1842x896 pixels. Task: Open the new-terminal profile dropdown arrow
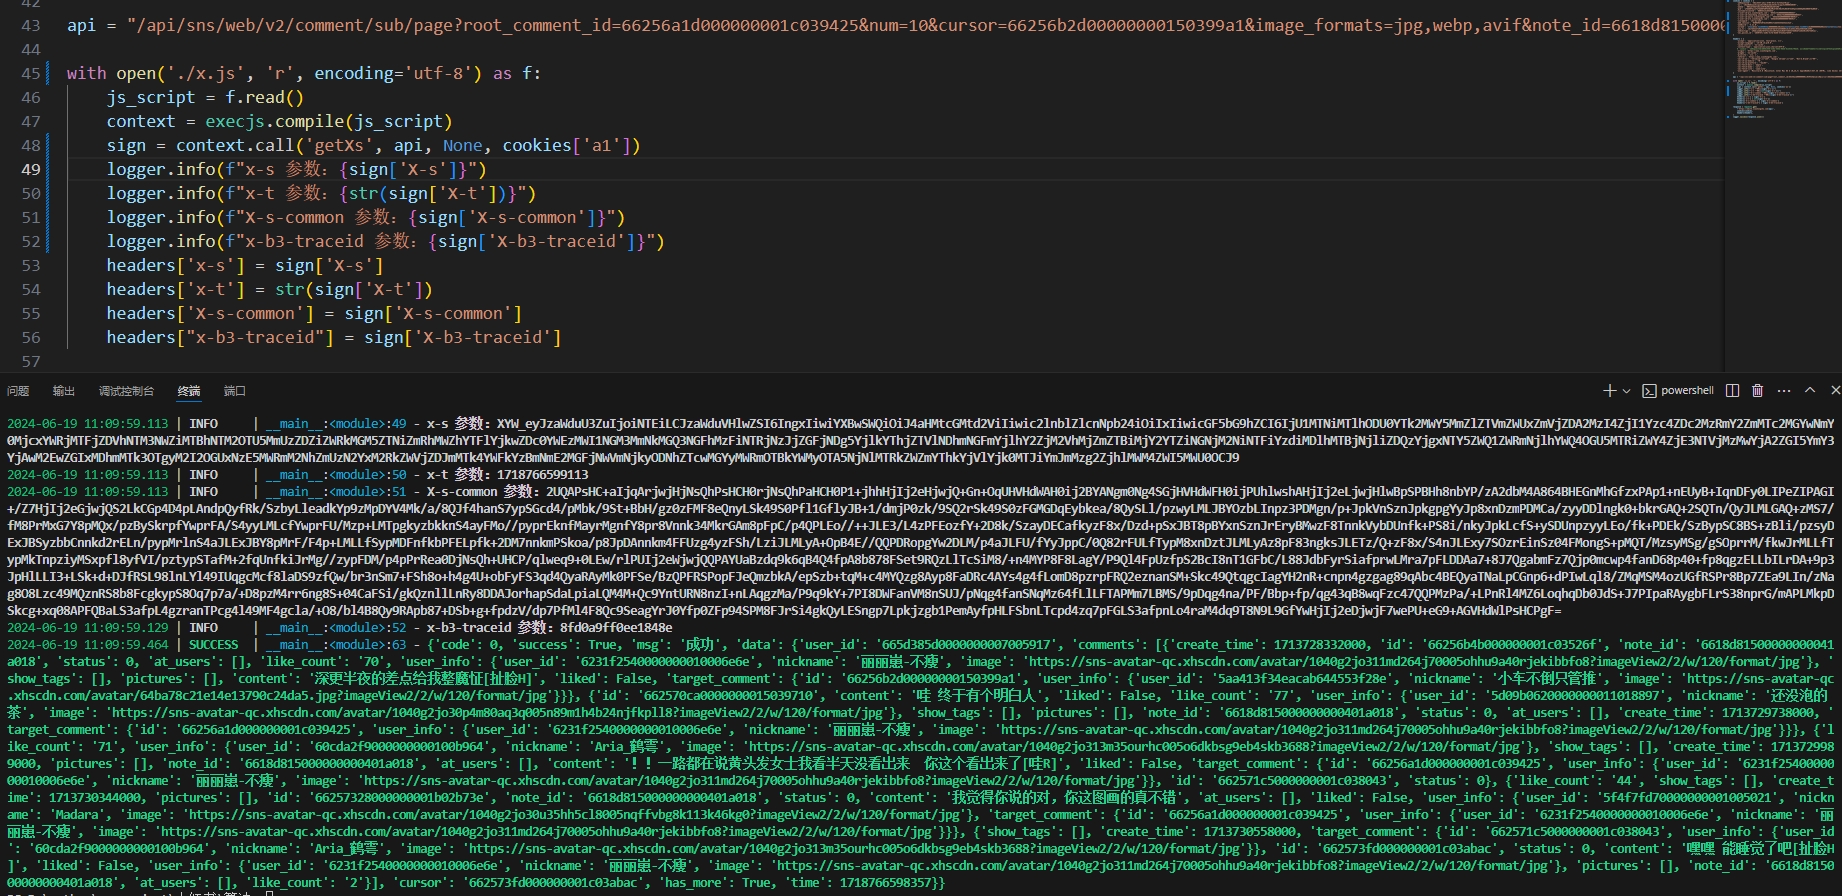click(1626, 391)
